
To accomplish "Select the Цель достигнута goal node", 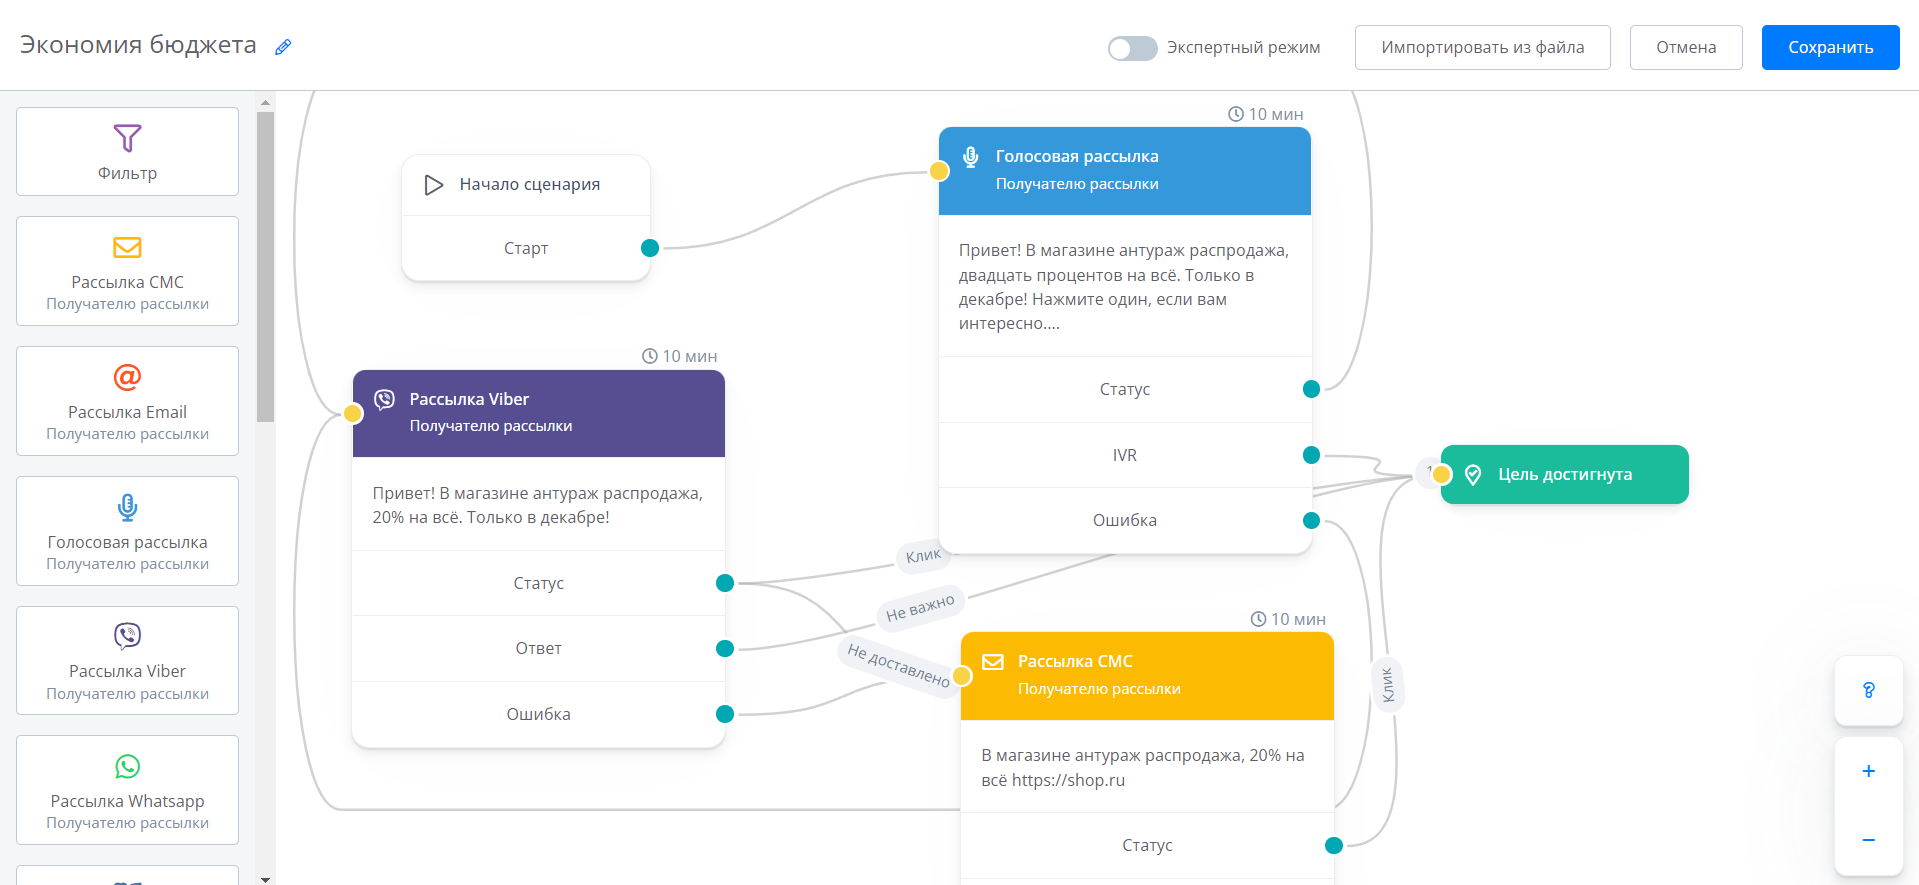I will point(1564,474).
